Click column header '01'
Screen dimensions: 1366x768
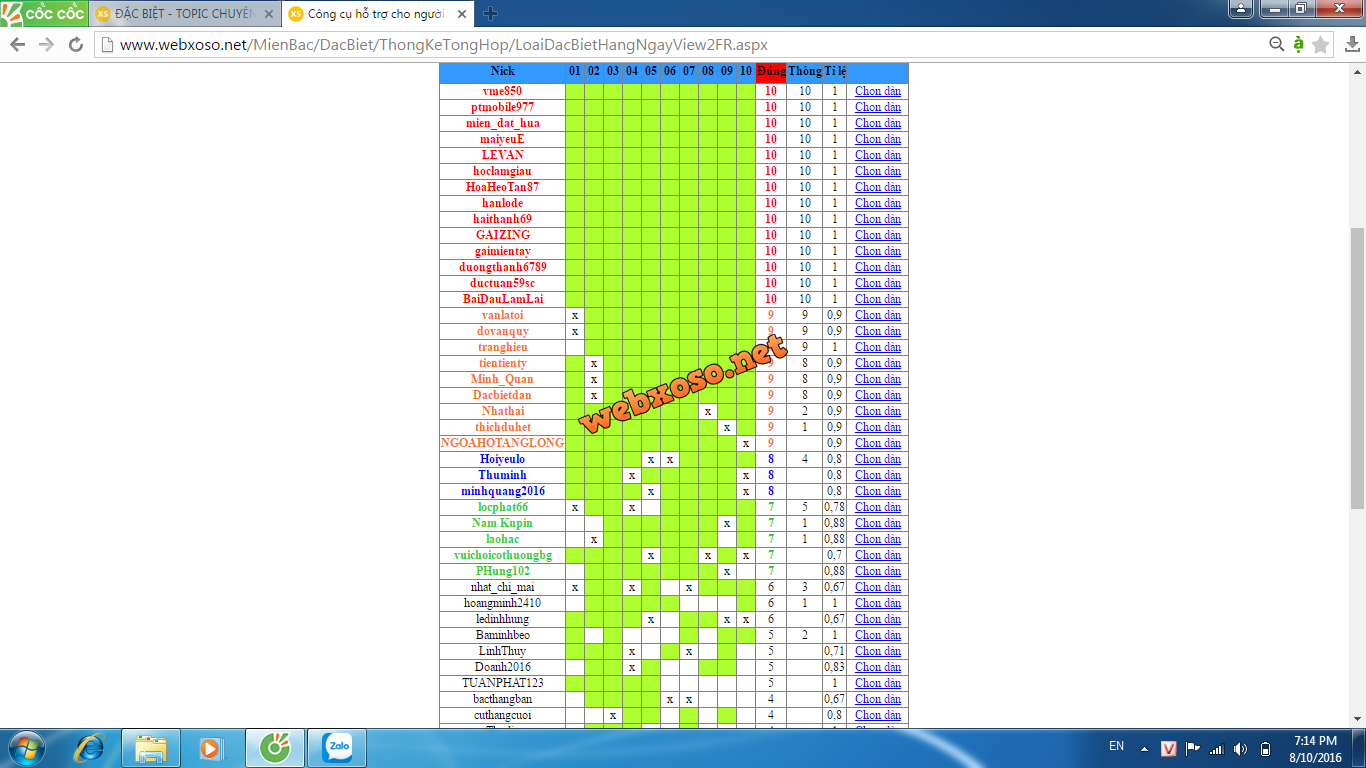(x=574, y=72)
